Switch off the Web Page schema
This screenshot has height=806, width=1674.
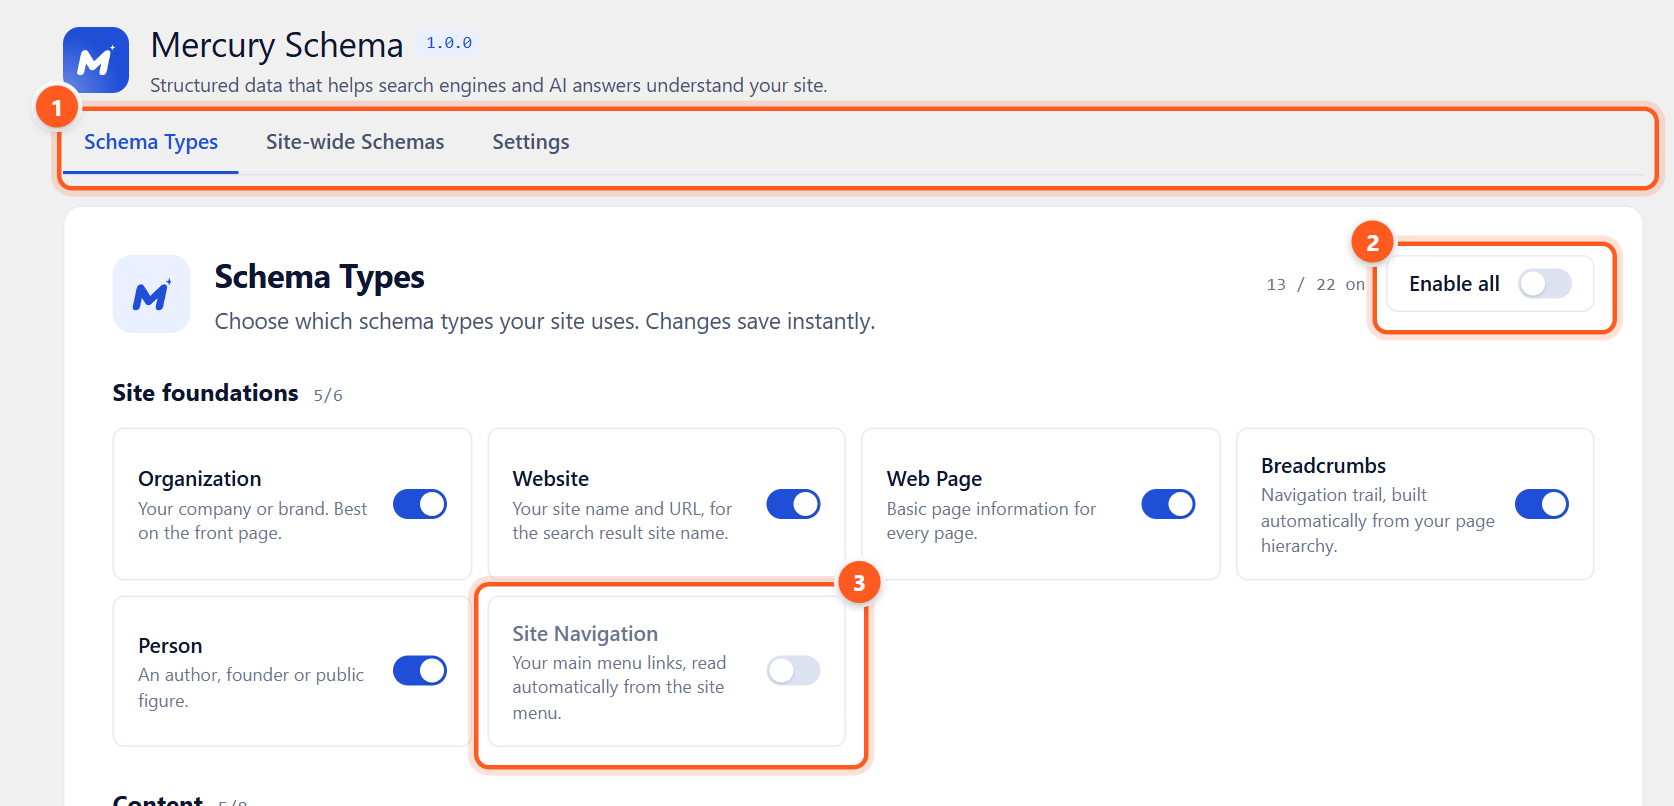pyautogui.click(x=1168, y=504)
